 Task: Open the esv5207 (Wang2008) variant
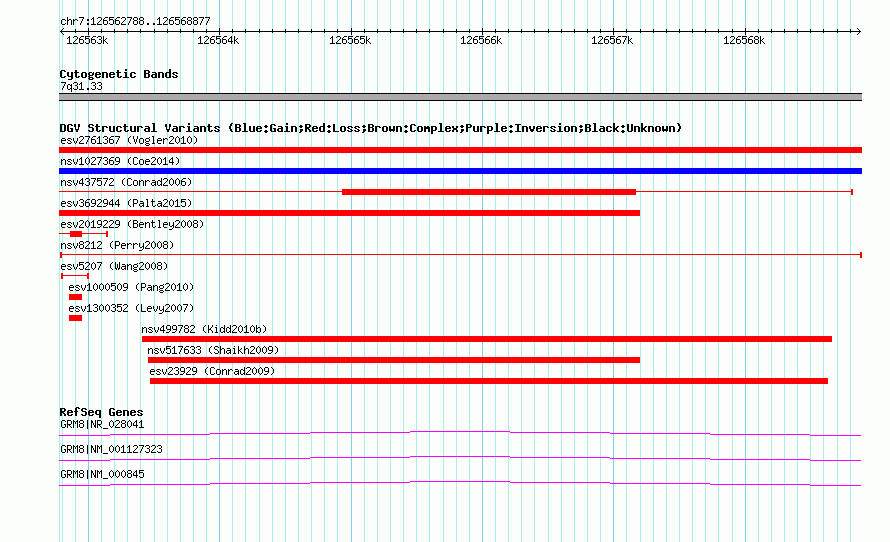(x=114, y=266)
